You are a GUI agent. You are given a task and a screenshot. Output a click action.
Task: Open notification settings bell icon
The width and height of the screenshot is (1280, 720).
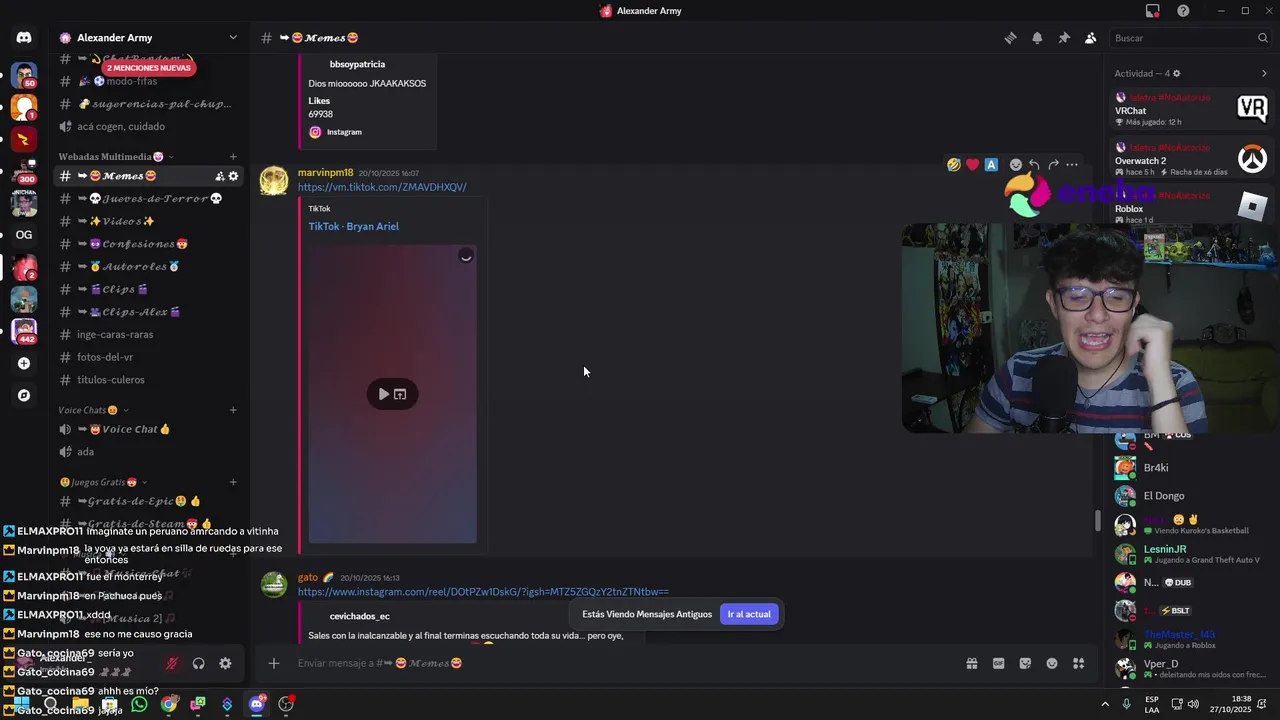(1037, 38)
